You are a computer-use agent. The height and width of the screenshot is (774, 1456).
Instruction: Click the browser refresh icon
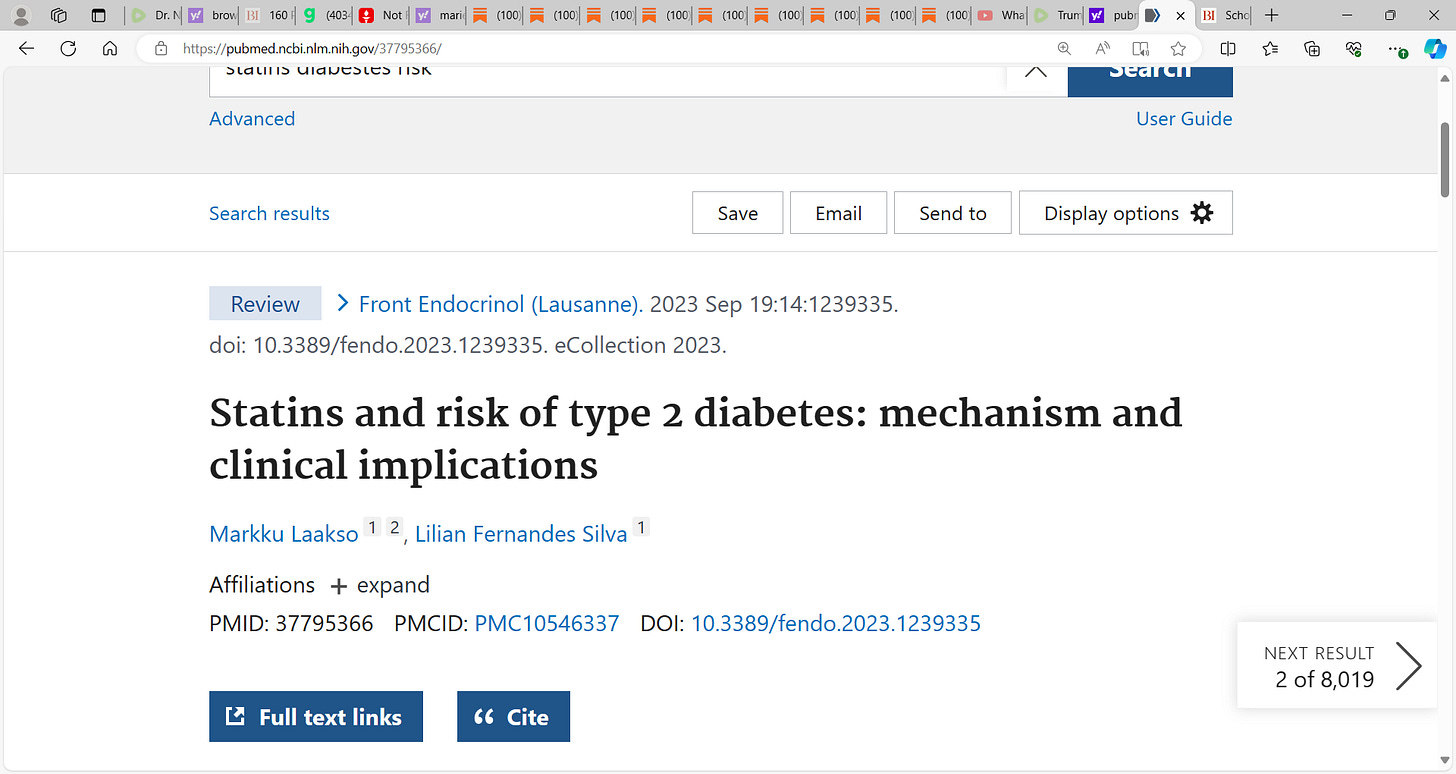pos(68,48)
